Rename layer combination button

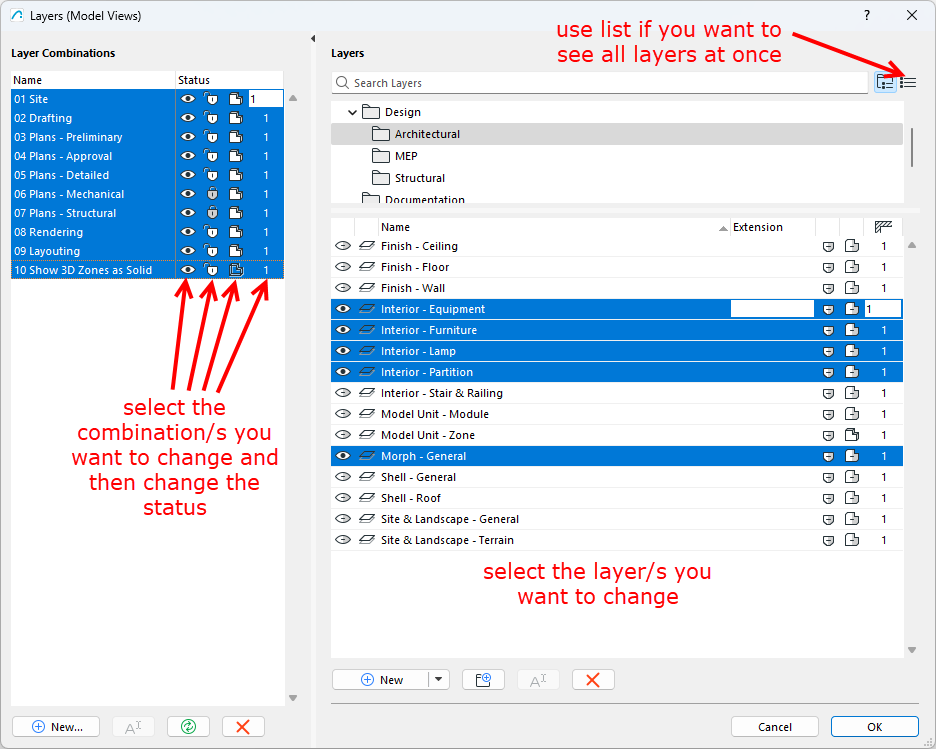134,727
